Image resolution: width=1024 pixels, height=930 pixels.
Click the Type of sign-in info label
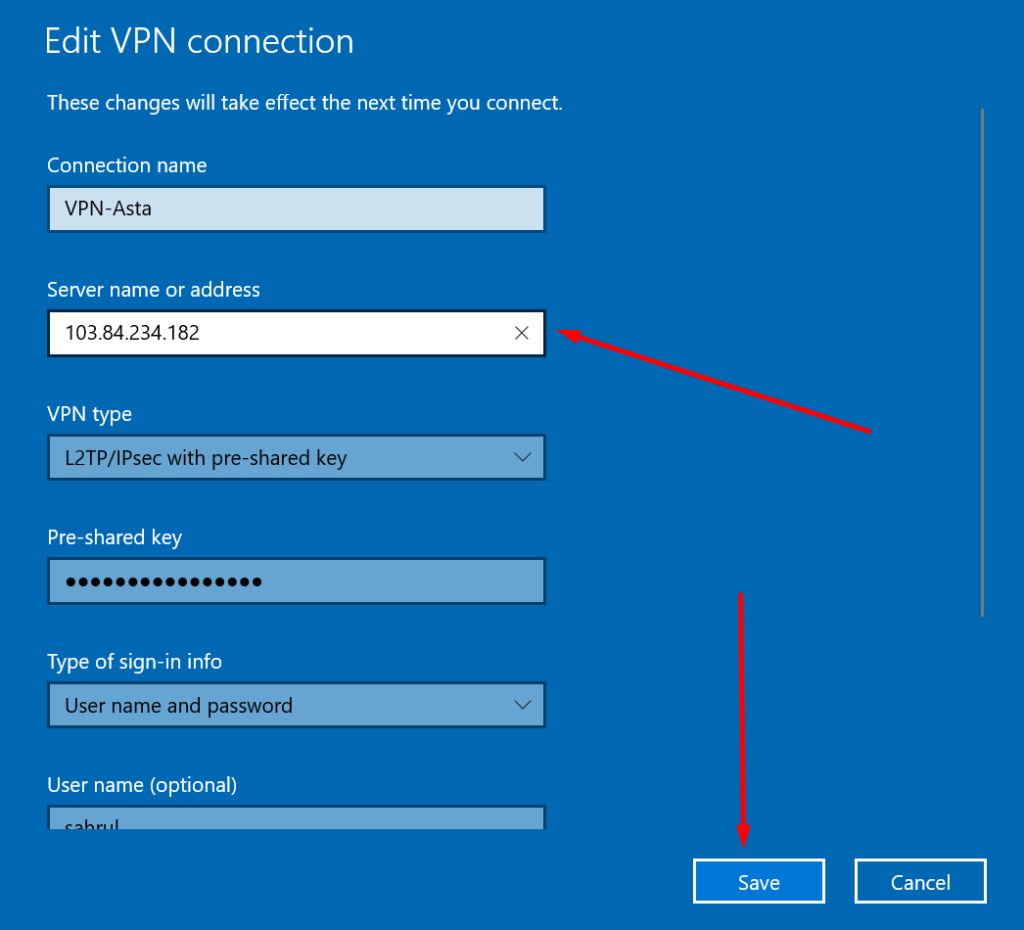[134, 662]
